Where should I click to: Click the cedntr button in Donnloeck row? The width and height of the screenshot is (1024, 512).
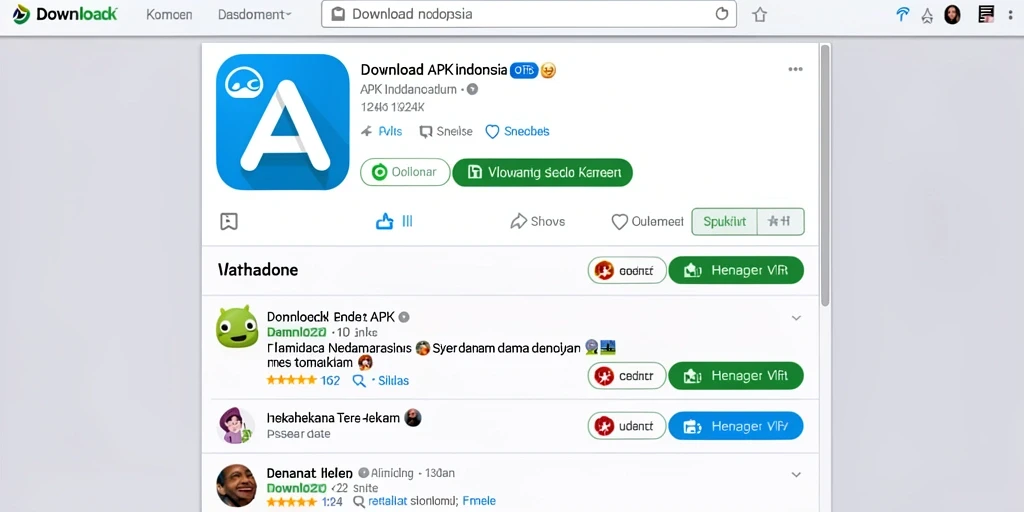click(627, 376)
